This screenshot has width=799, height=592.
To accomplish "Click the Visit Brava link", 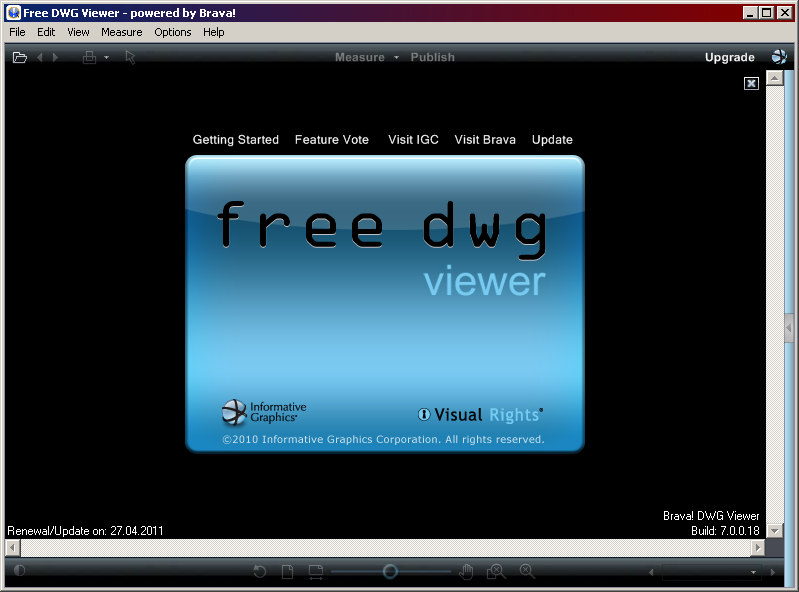I will click(485, 140).
